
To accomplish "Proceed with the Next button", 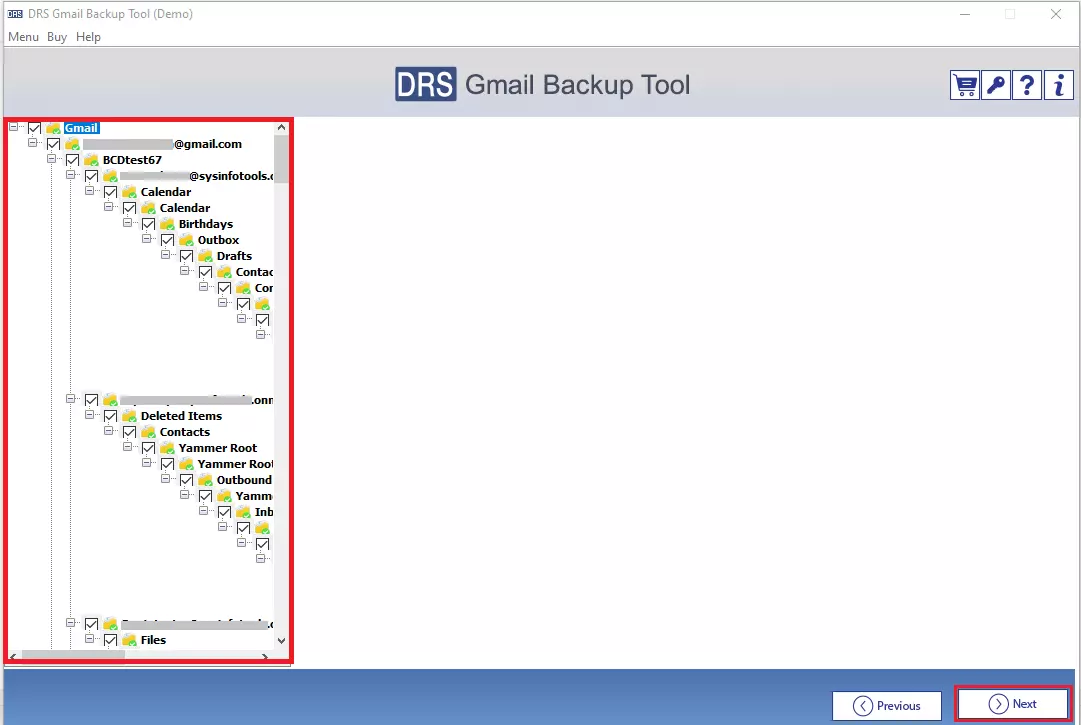I will (1013, 704).
